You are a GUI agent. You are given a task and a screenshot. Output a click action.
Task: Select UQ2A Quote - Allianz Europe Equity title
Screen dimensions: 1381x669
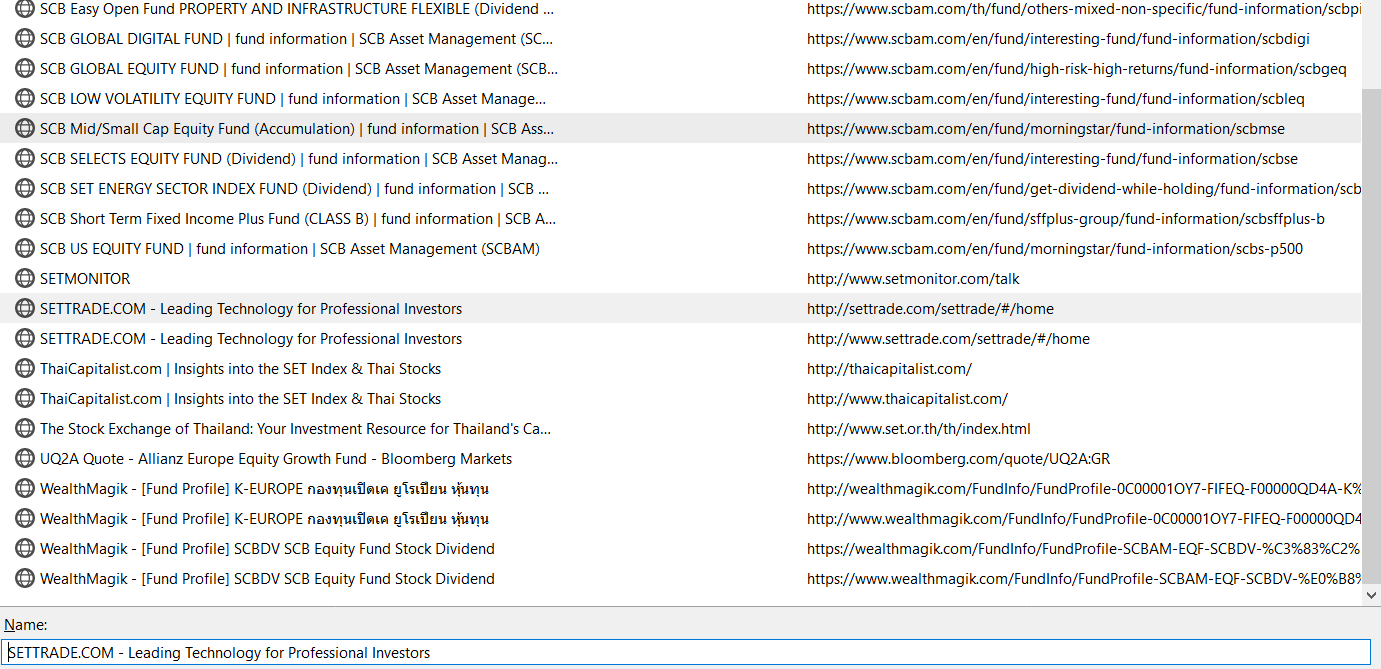pyautogui.click(x=276, y=459)
